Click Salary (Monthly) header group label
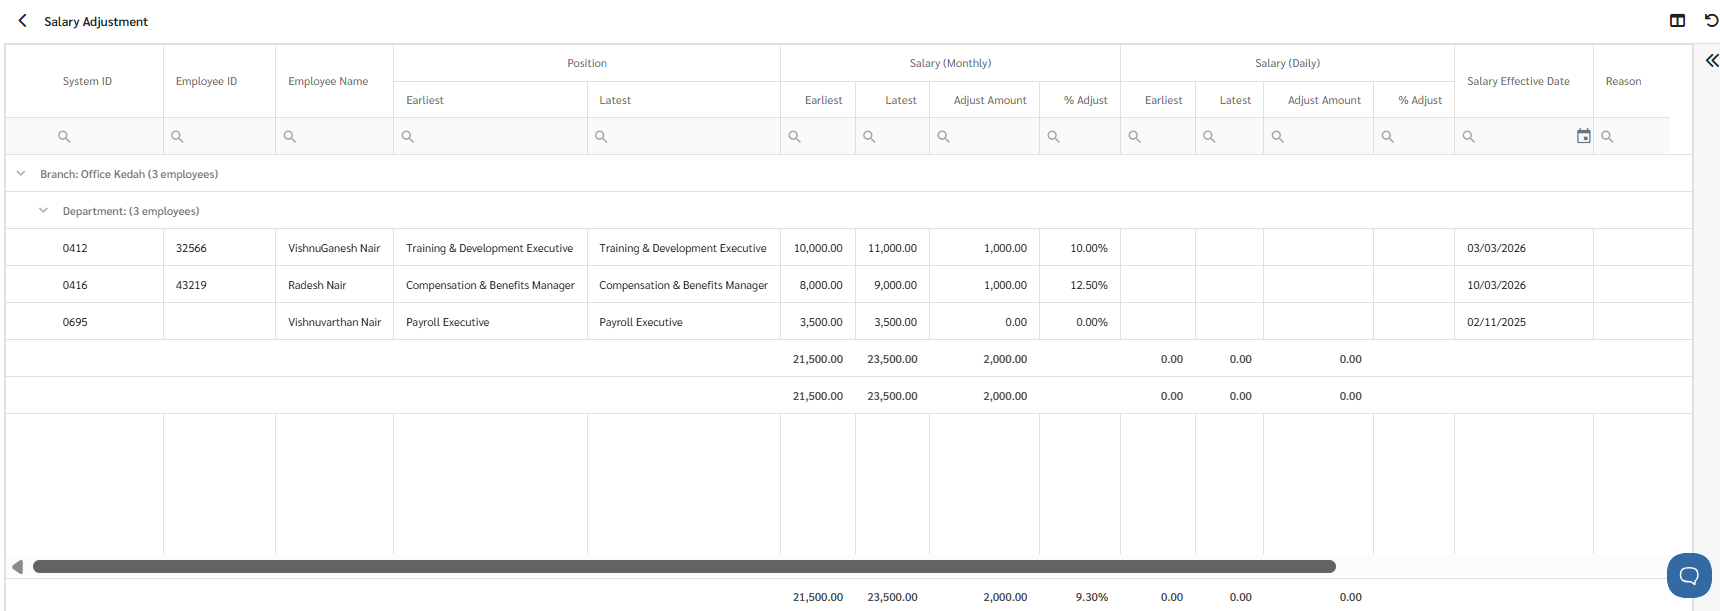This screenshot has width=1720, height=611. pyautogui.click(x=950, y=63)
